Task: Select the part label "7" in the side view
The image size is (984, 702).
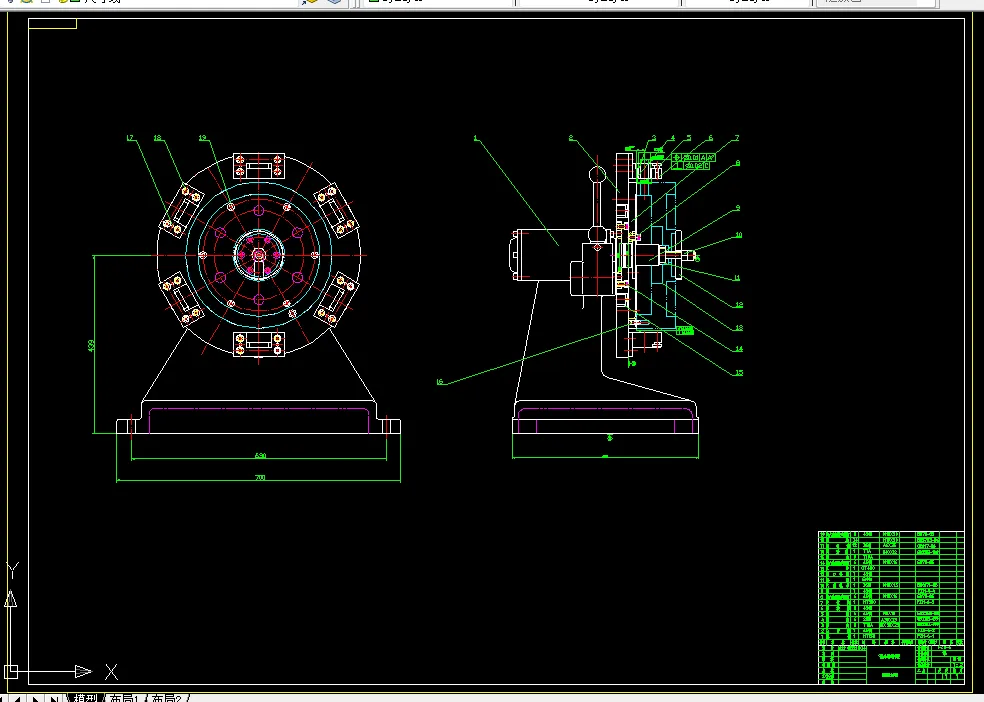Action: click(737, 138)
